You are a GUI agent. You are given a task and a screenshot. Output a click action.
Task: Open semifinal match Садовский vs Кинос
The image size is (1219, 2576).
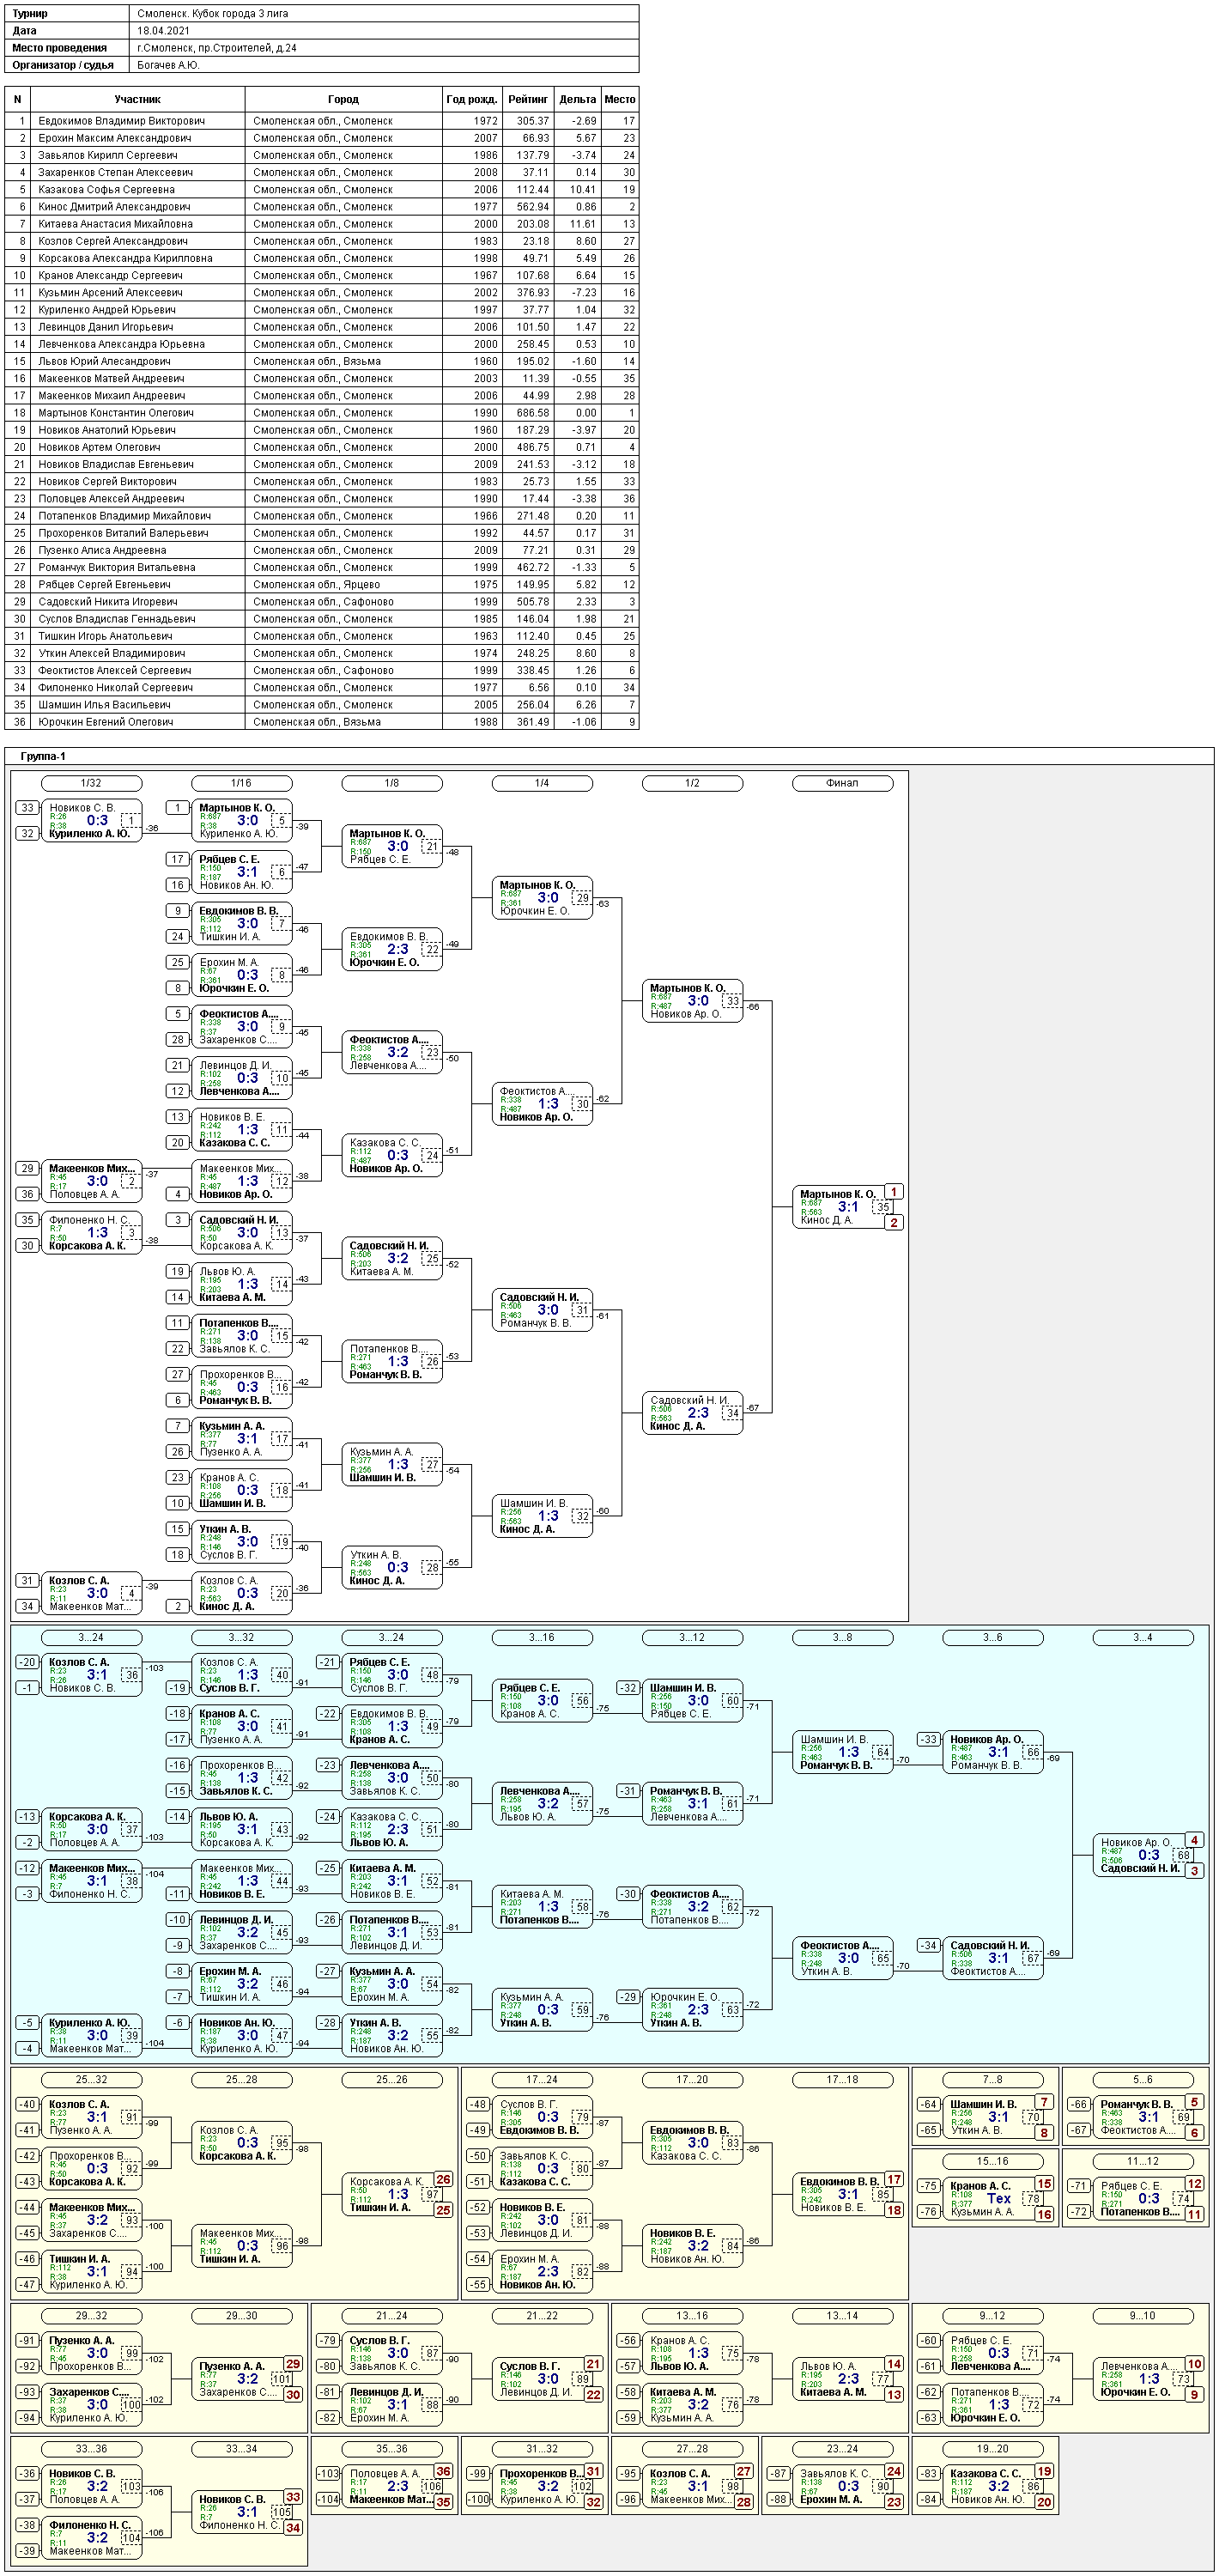[x=690, y=1413]
